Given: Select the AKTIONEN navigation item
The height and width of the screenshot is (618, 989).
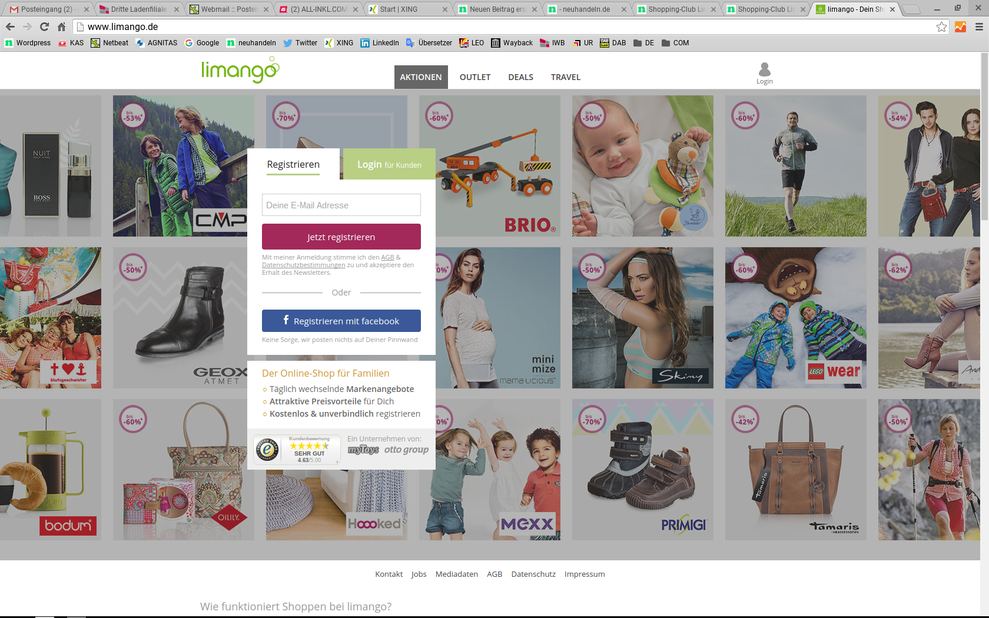Looking at the screenshot, I should (421, 77).
